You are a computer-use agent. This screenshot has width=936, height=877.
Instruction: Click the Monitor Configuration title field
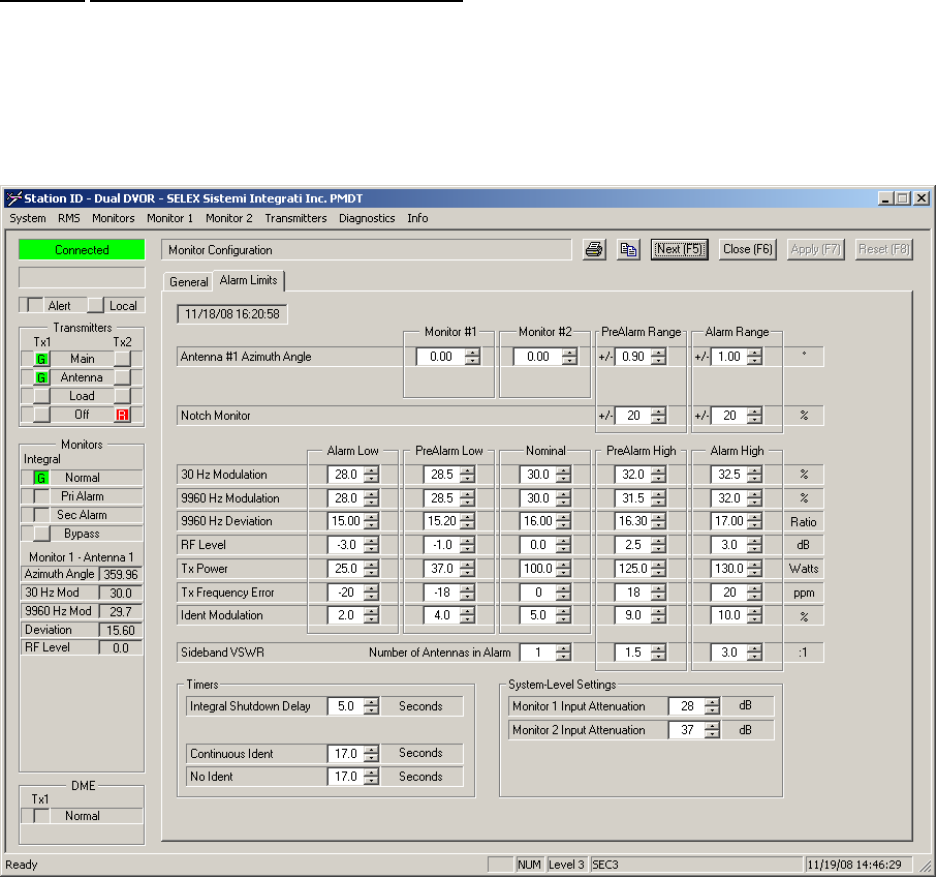366,250
